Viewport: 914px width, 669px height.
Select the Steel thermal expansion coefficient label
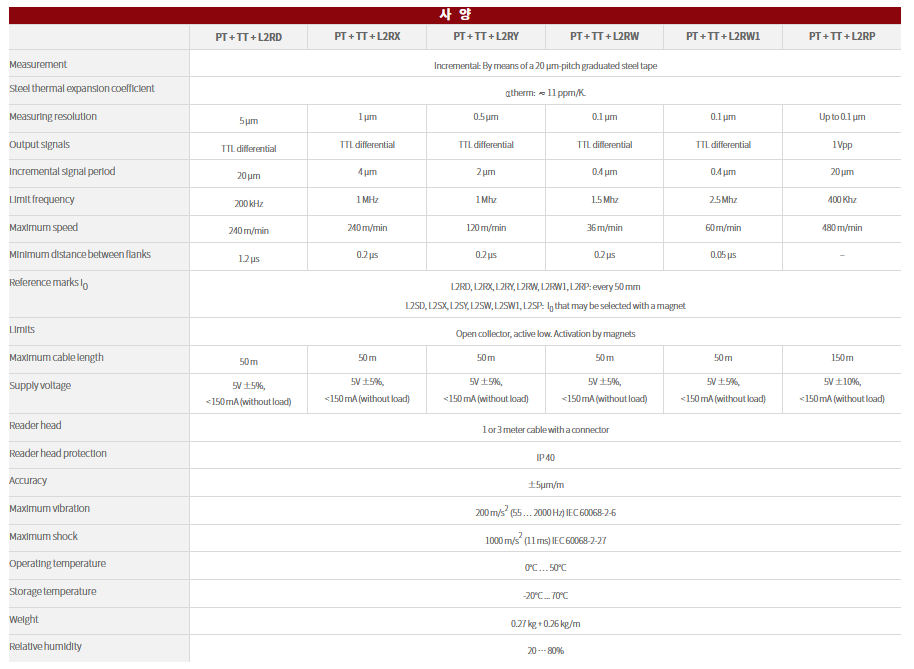click(x=82, y=89)
